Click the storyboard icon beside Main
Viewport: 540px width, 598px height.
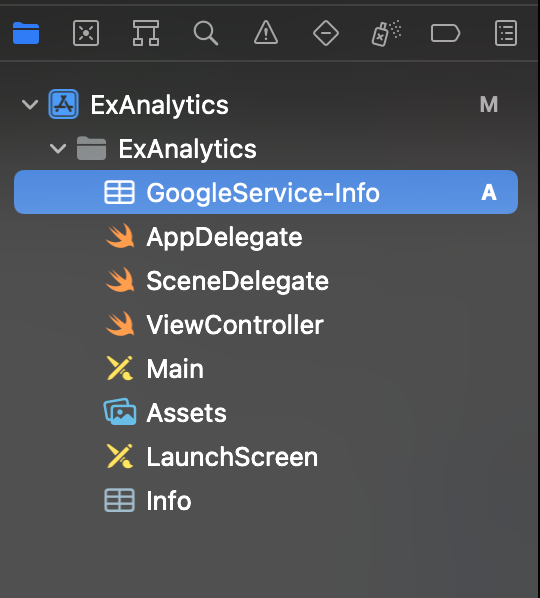click(120, 368)
